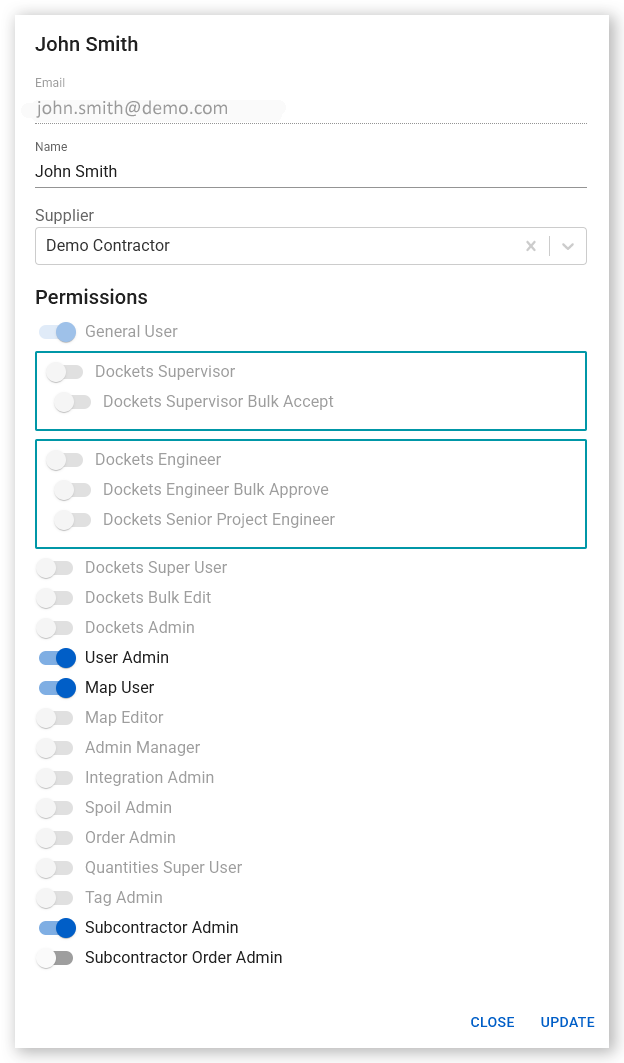Turn off the Map User switch

(x=57, y=687)
